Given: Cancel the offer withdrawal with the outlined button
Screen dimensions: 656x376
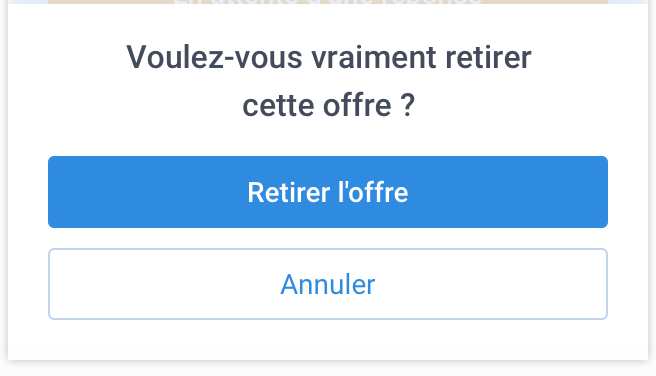Looking at the screenshot, I should point(328,284).
